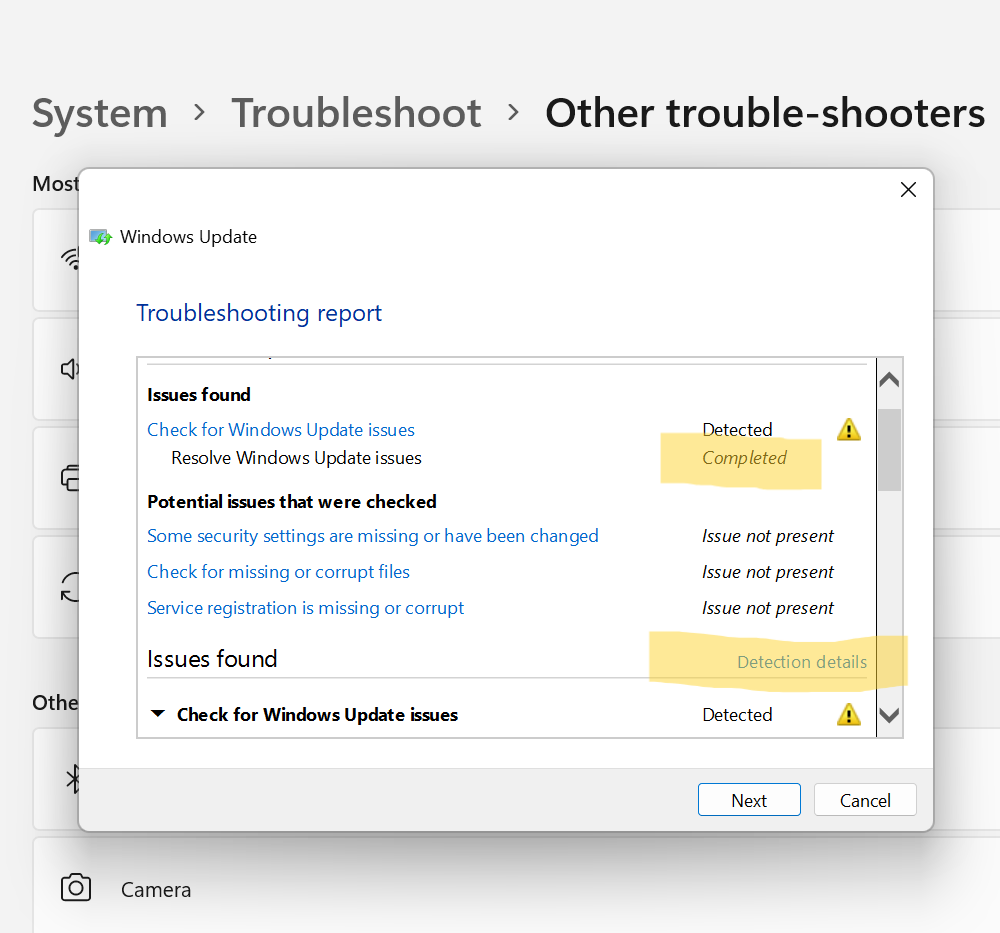Screen dimensions: 1000x933
Task: Click the Camera icon in settings list
Action: pyautogui.click(x=76, y=887)
